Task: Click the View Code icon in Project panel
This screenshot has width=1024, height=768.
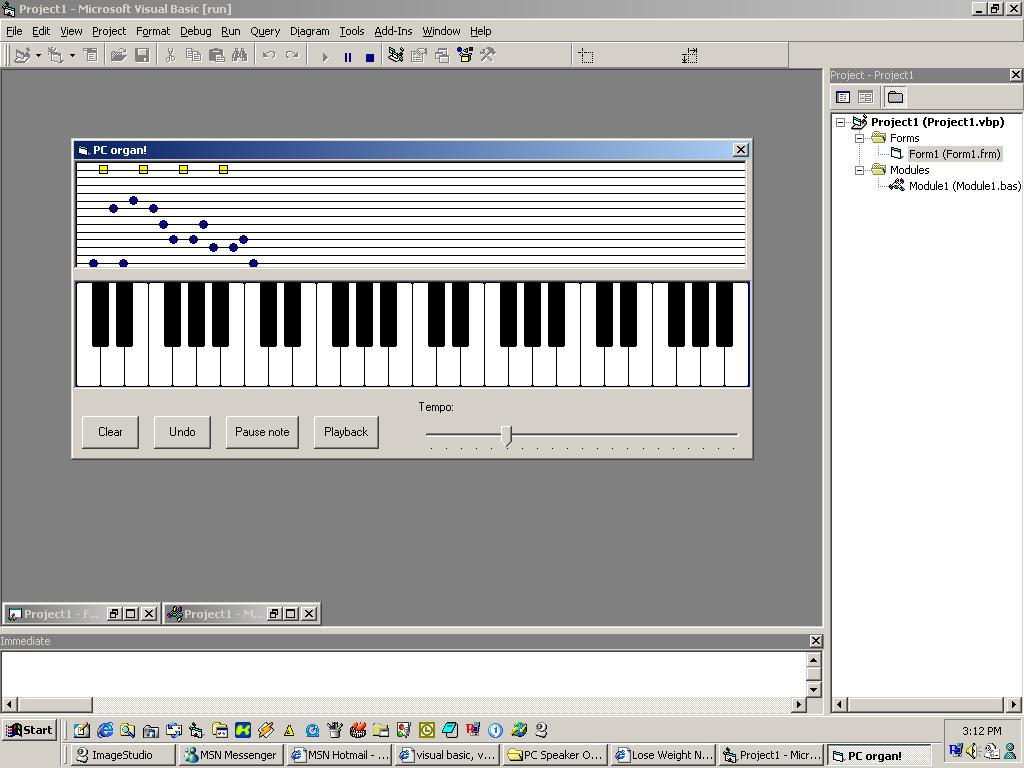Action: [x=843, y=97]
